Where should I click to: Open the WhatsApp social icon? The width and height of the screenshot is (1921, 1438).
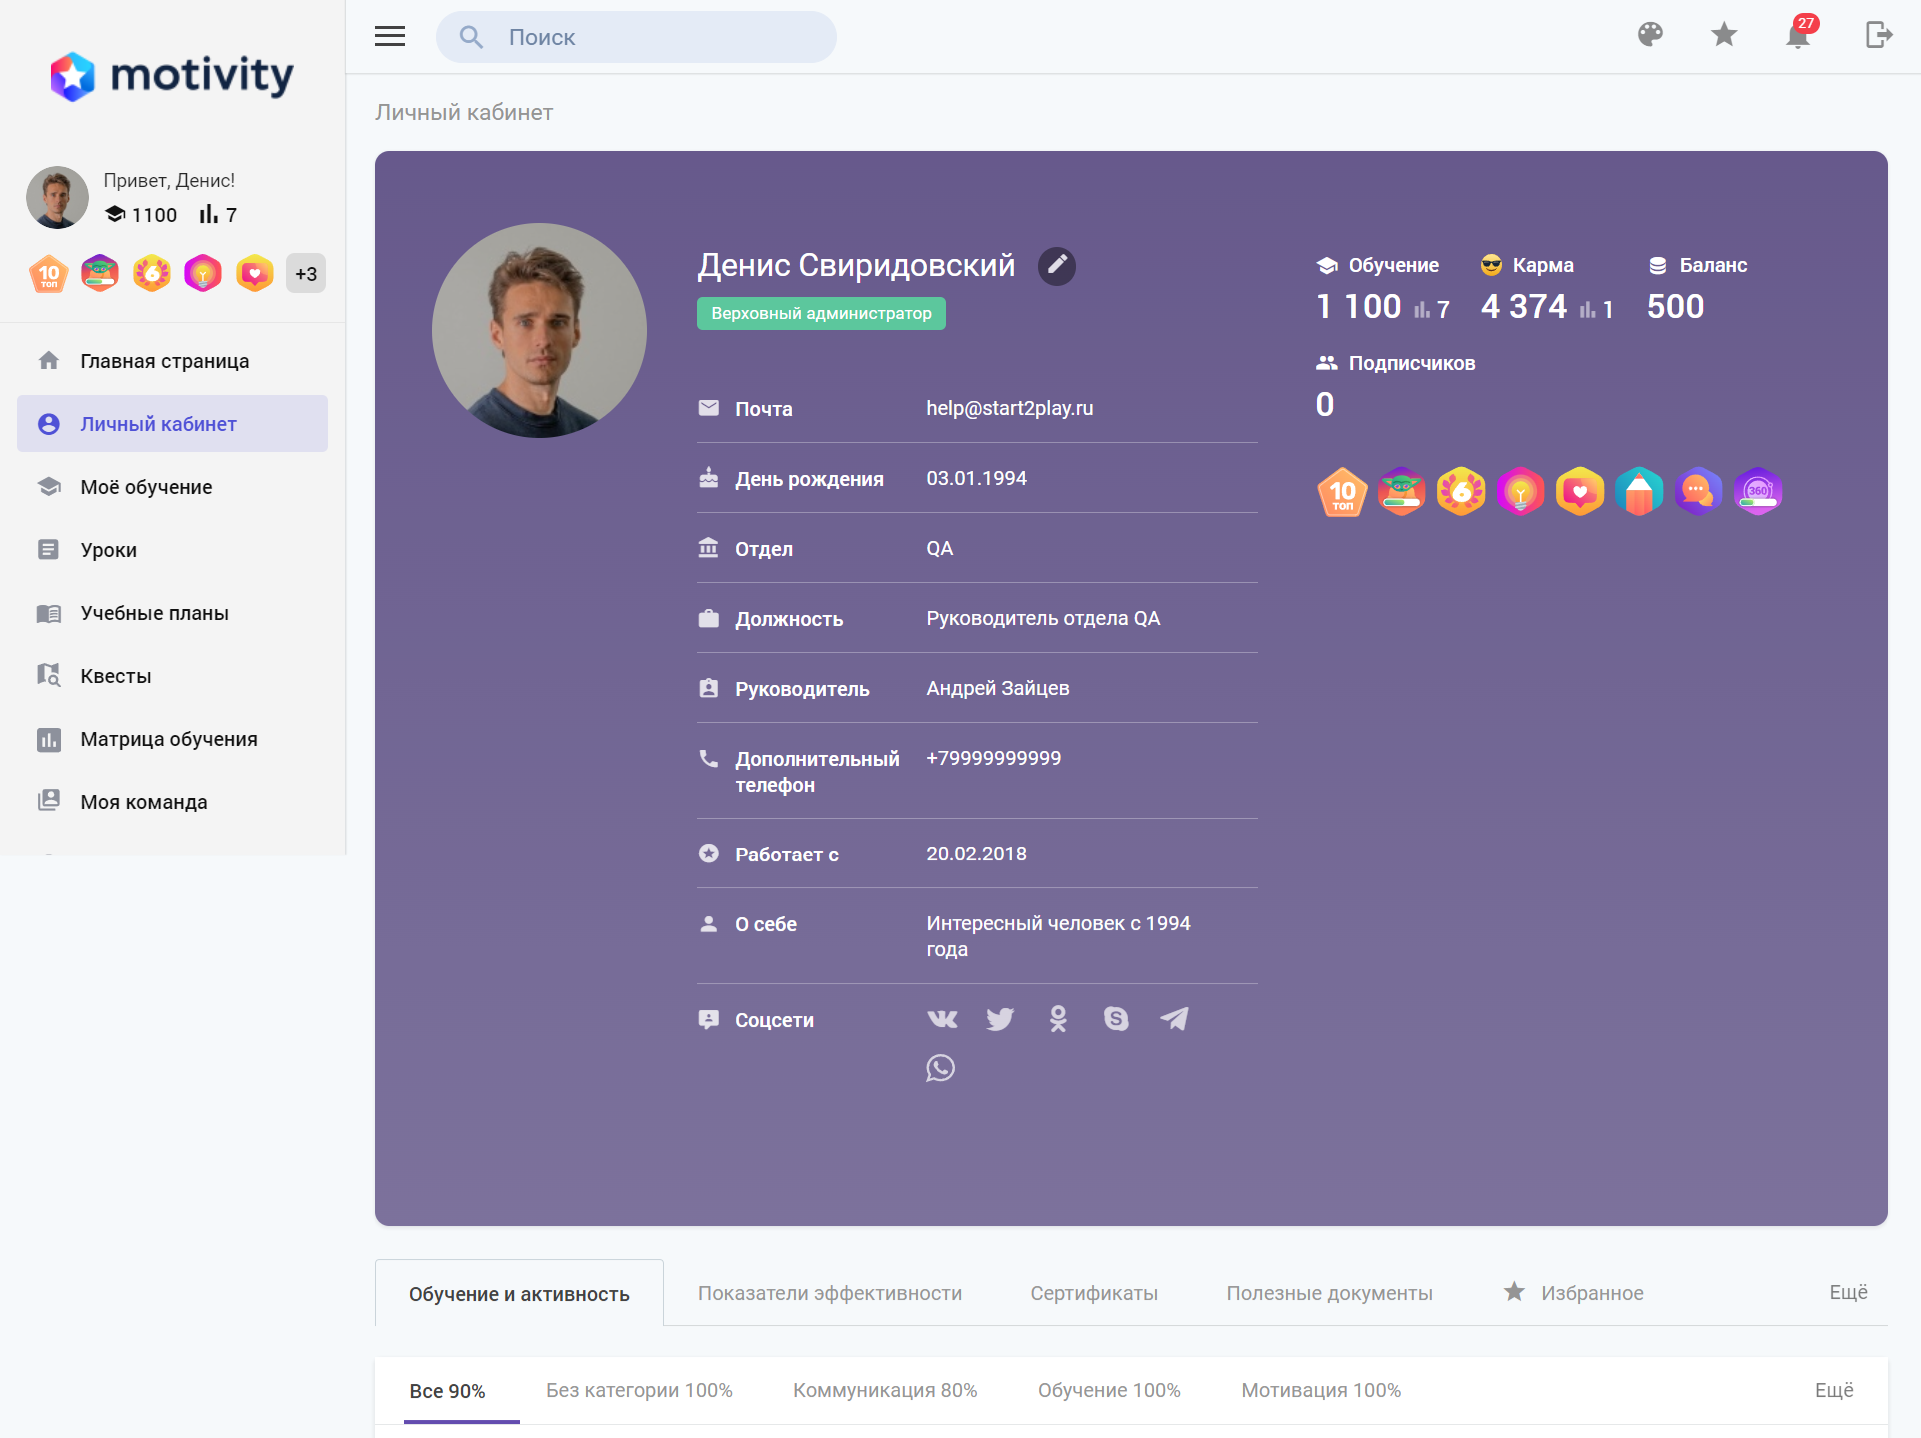940,1068
